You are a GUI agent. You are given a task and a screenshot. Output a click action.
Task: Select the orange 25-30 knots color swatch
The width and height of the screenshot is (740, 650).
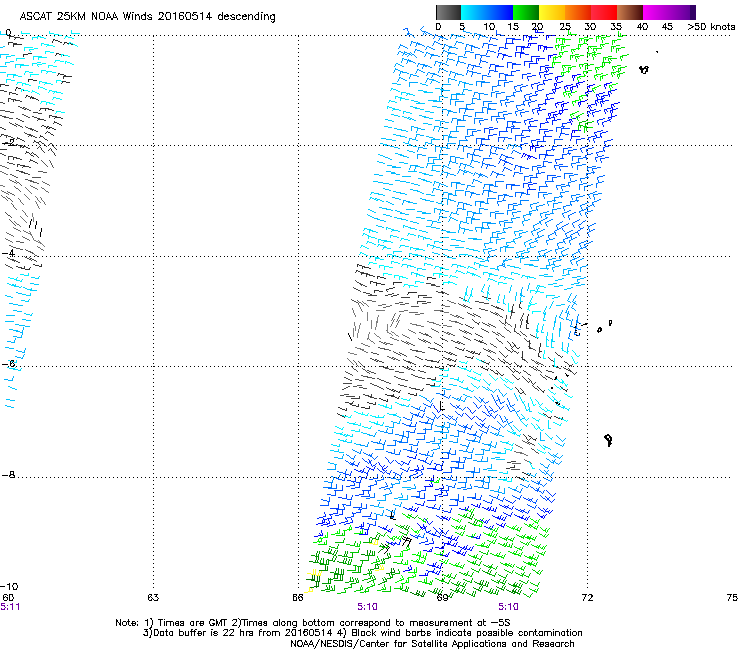pos(578,12)
